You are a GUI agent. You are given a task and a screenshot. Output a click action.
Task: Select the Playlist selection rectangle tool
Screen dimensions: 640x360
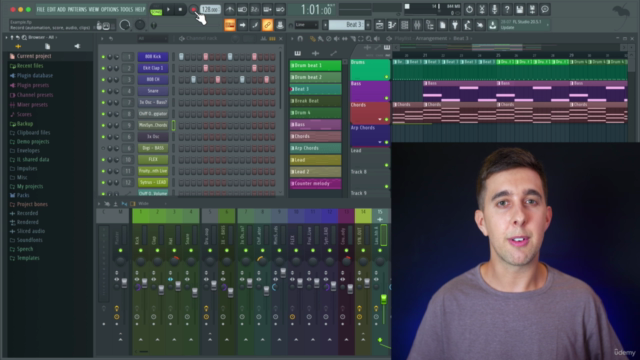point(361,39)
